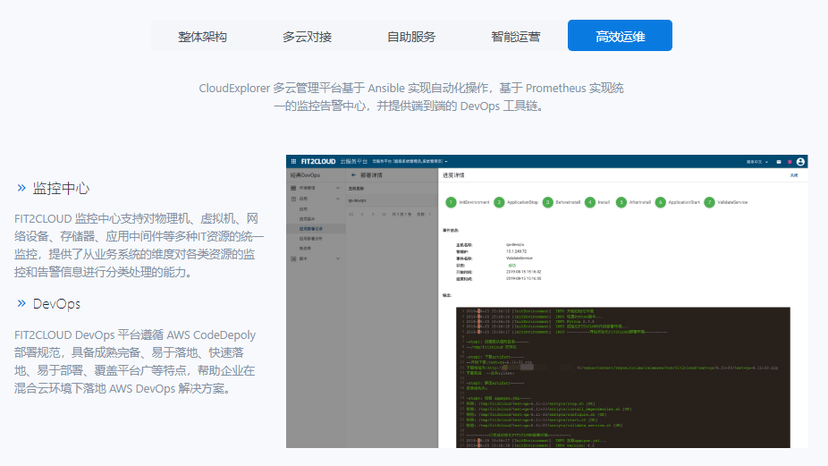This screenshot has width=828, height=466.
Task: Select step 1 InitEnvironment circle
Action: (x=451, y=202)
